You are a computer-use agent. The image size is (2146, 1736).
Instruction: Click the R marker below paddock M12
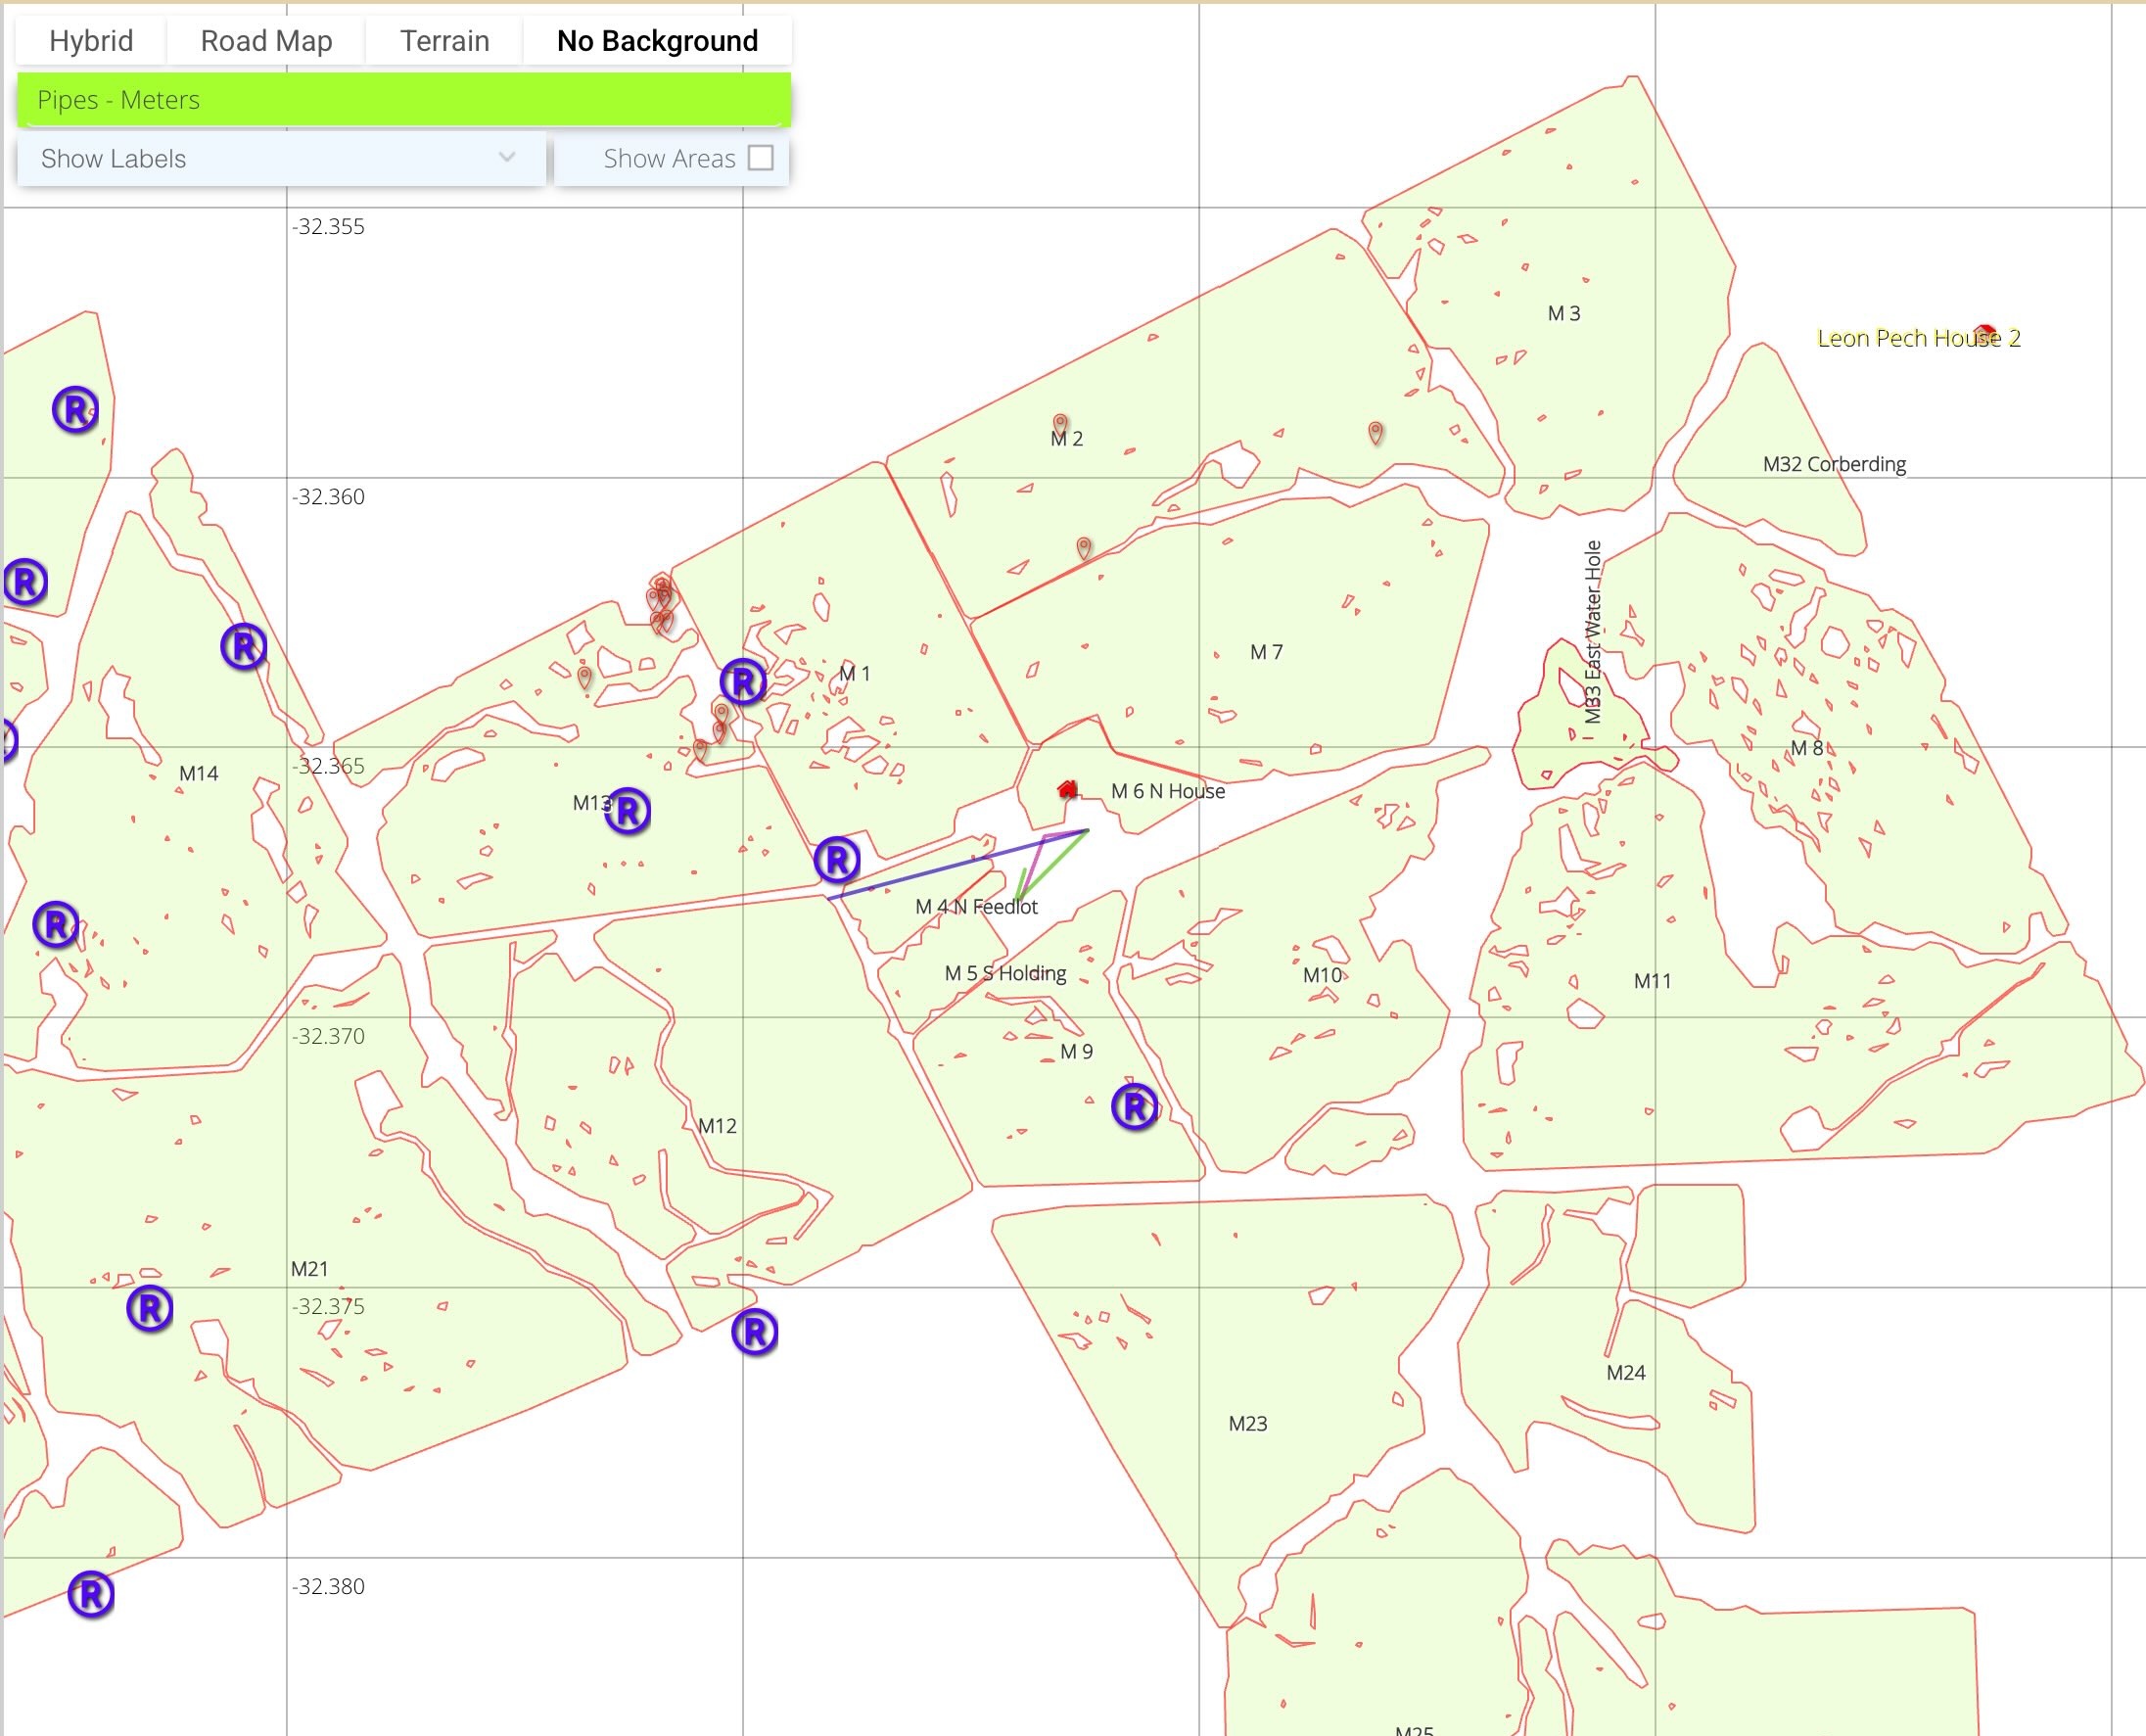pos(755,1333)
